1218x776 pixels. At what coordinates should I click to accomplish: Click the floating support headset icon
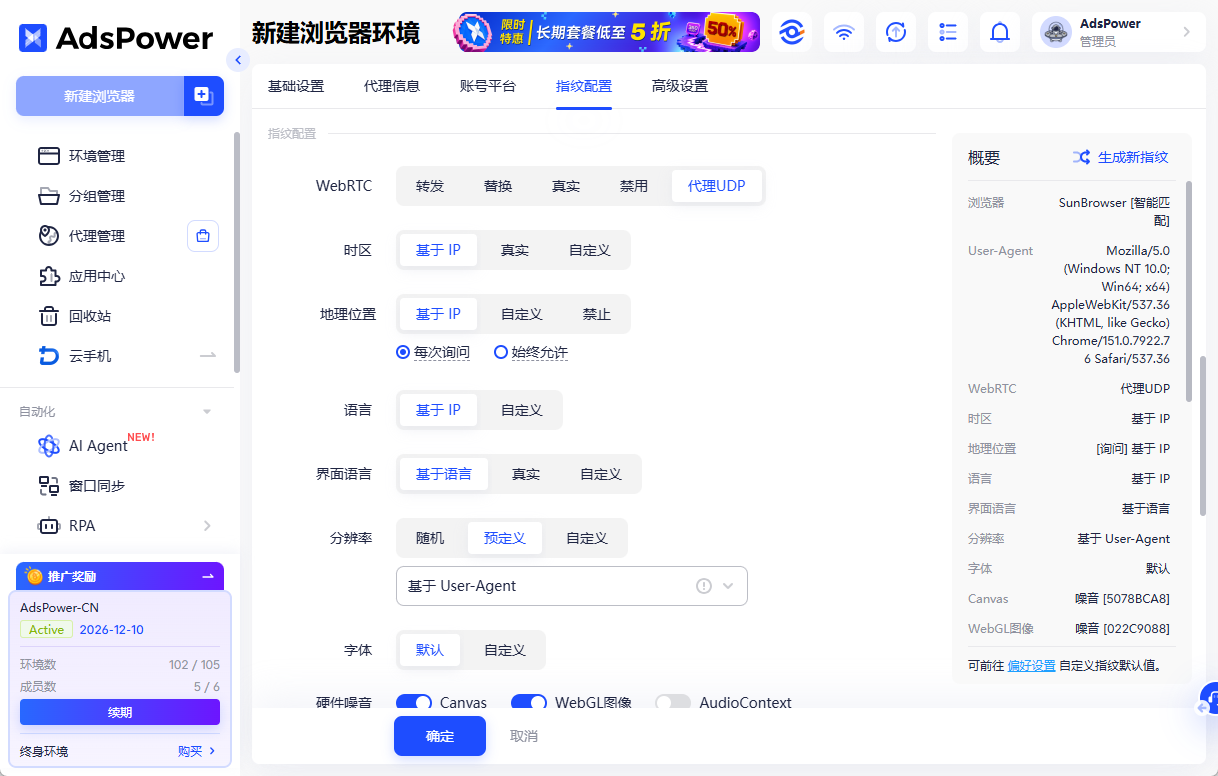click(1208, 699)
